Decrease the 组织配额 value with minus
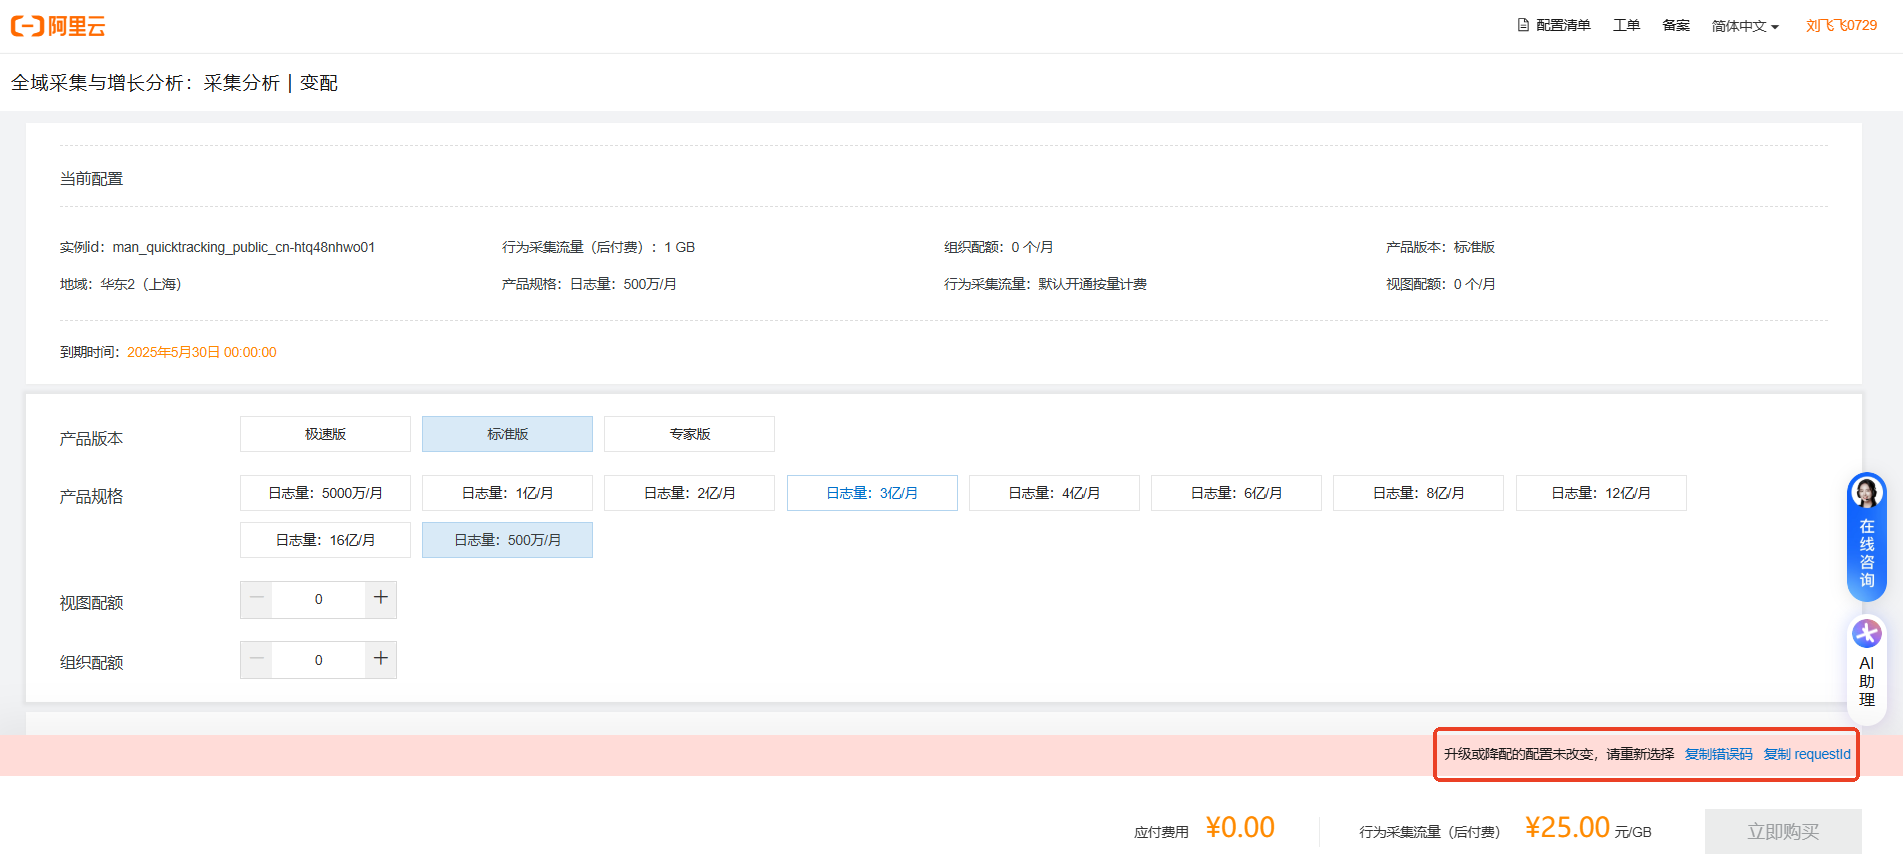Screen dimensions: 1903x868 coord(256,660)
